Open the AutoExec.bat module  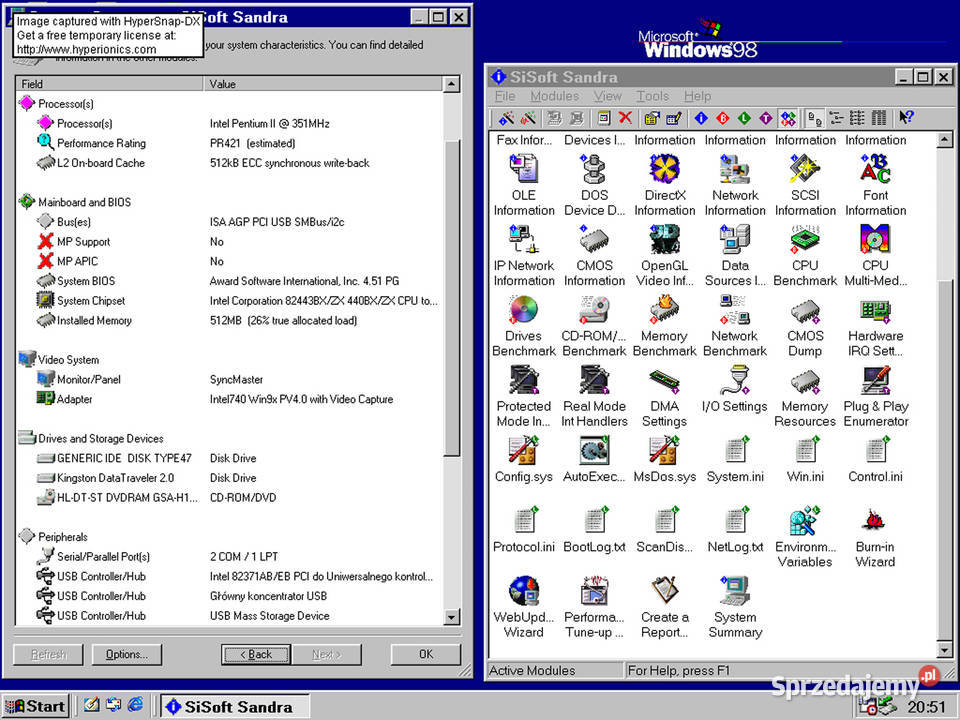click(x=594, y=460)
